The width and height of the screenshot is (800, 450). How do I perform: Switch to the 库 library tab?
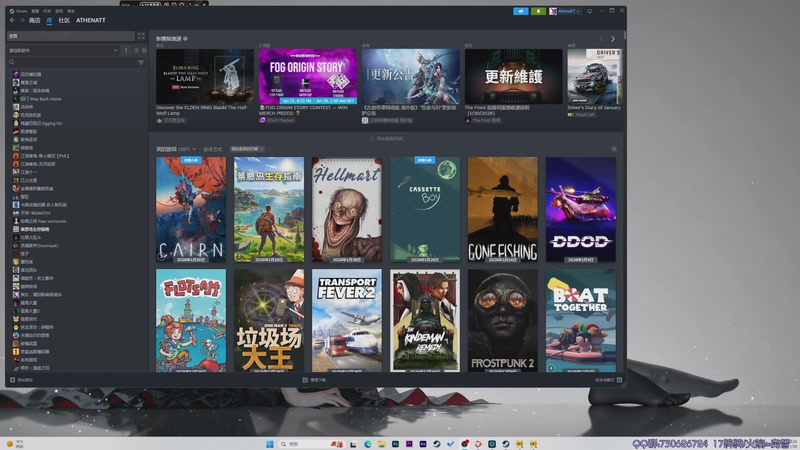click(x=49, y=20)
